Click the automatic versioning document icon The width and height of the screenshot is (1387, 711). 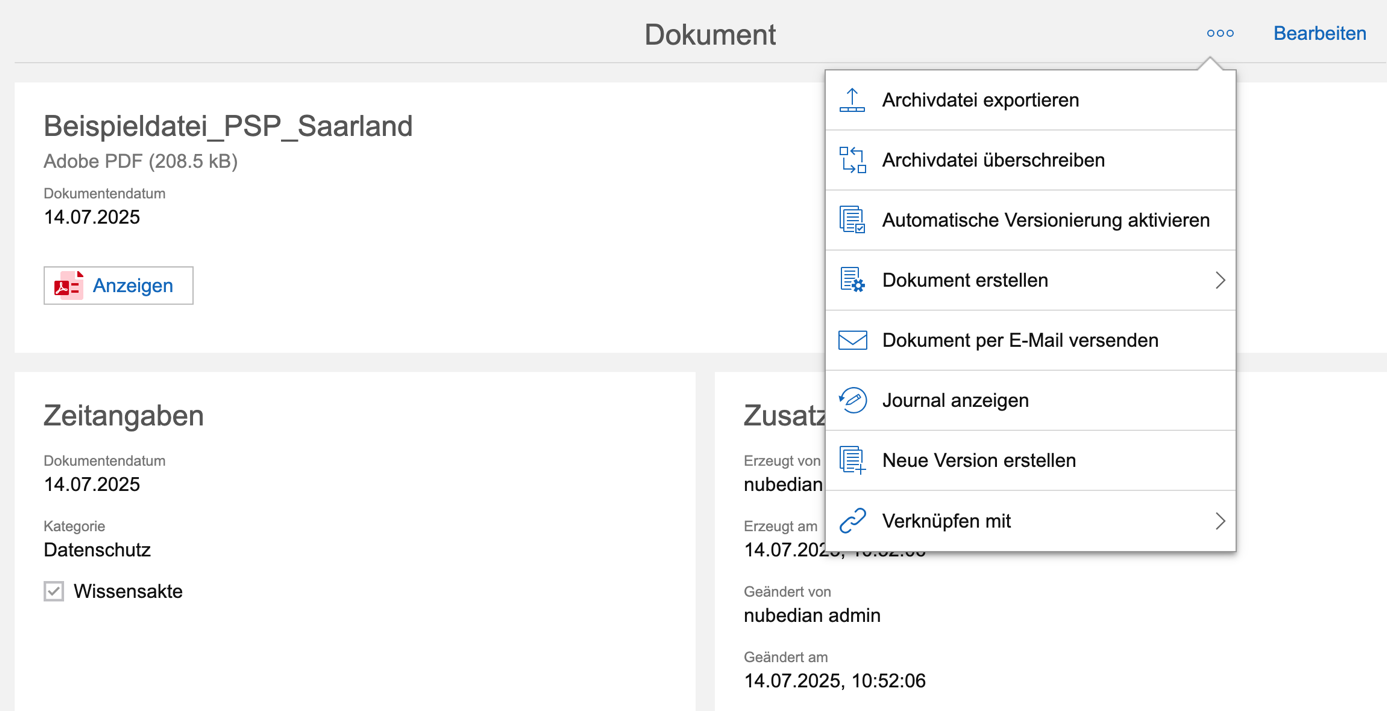pos(852,220)
